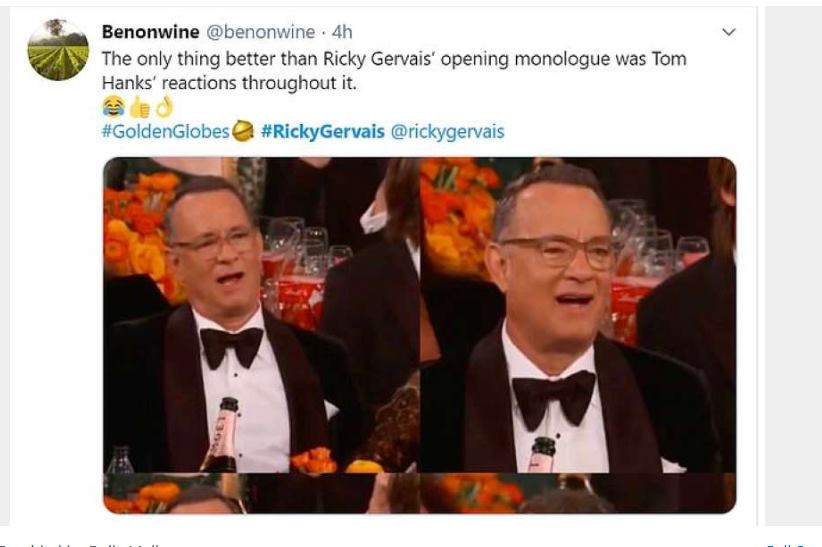Click the crying-laughing emoji in the tweet
Image resolution: width=822 pixels, height=547 pixels.
click(113, 107)
